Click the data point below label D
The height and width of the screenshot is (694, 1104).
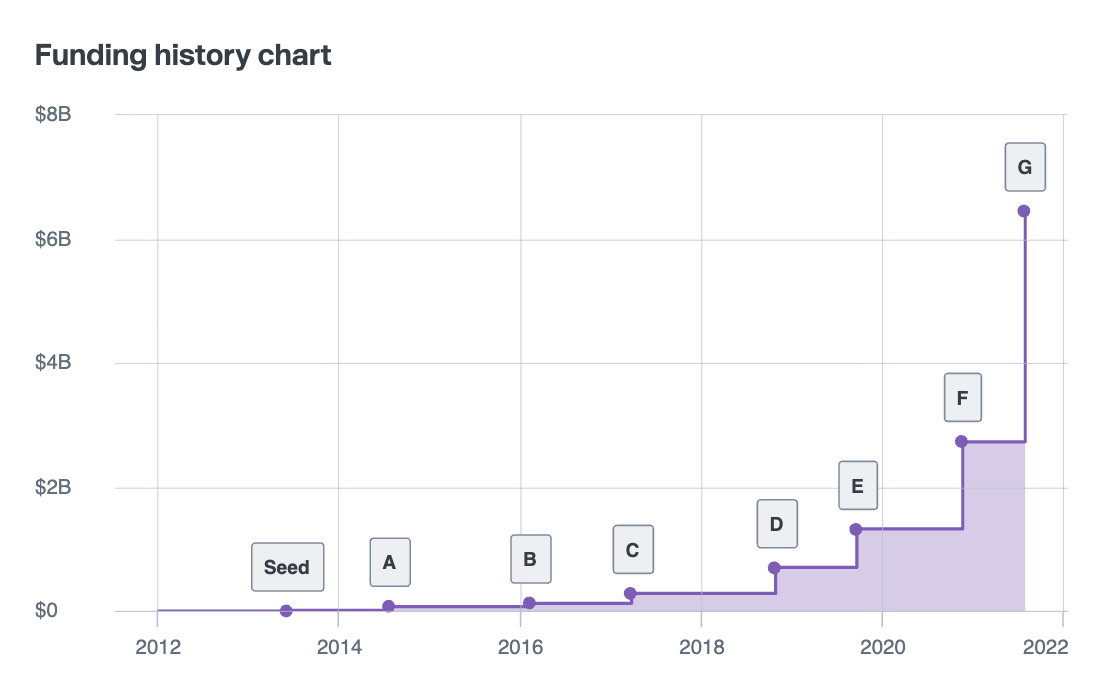click(x=774, y=568)
